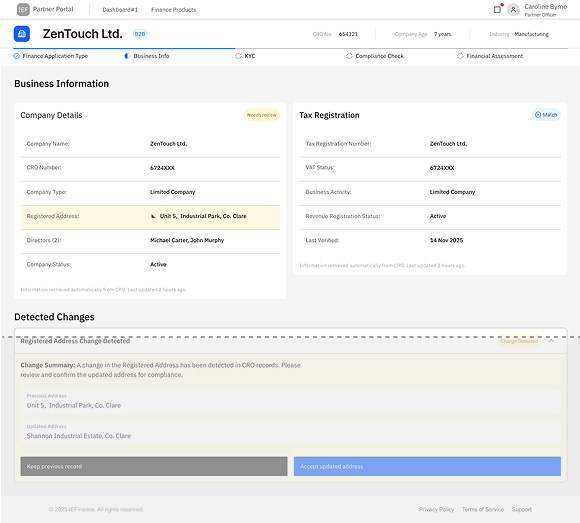Click Accept updated address button
This screenshot has width=580, height=523.
click(x=427, y=466)
